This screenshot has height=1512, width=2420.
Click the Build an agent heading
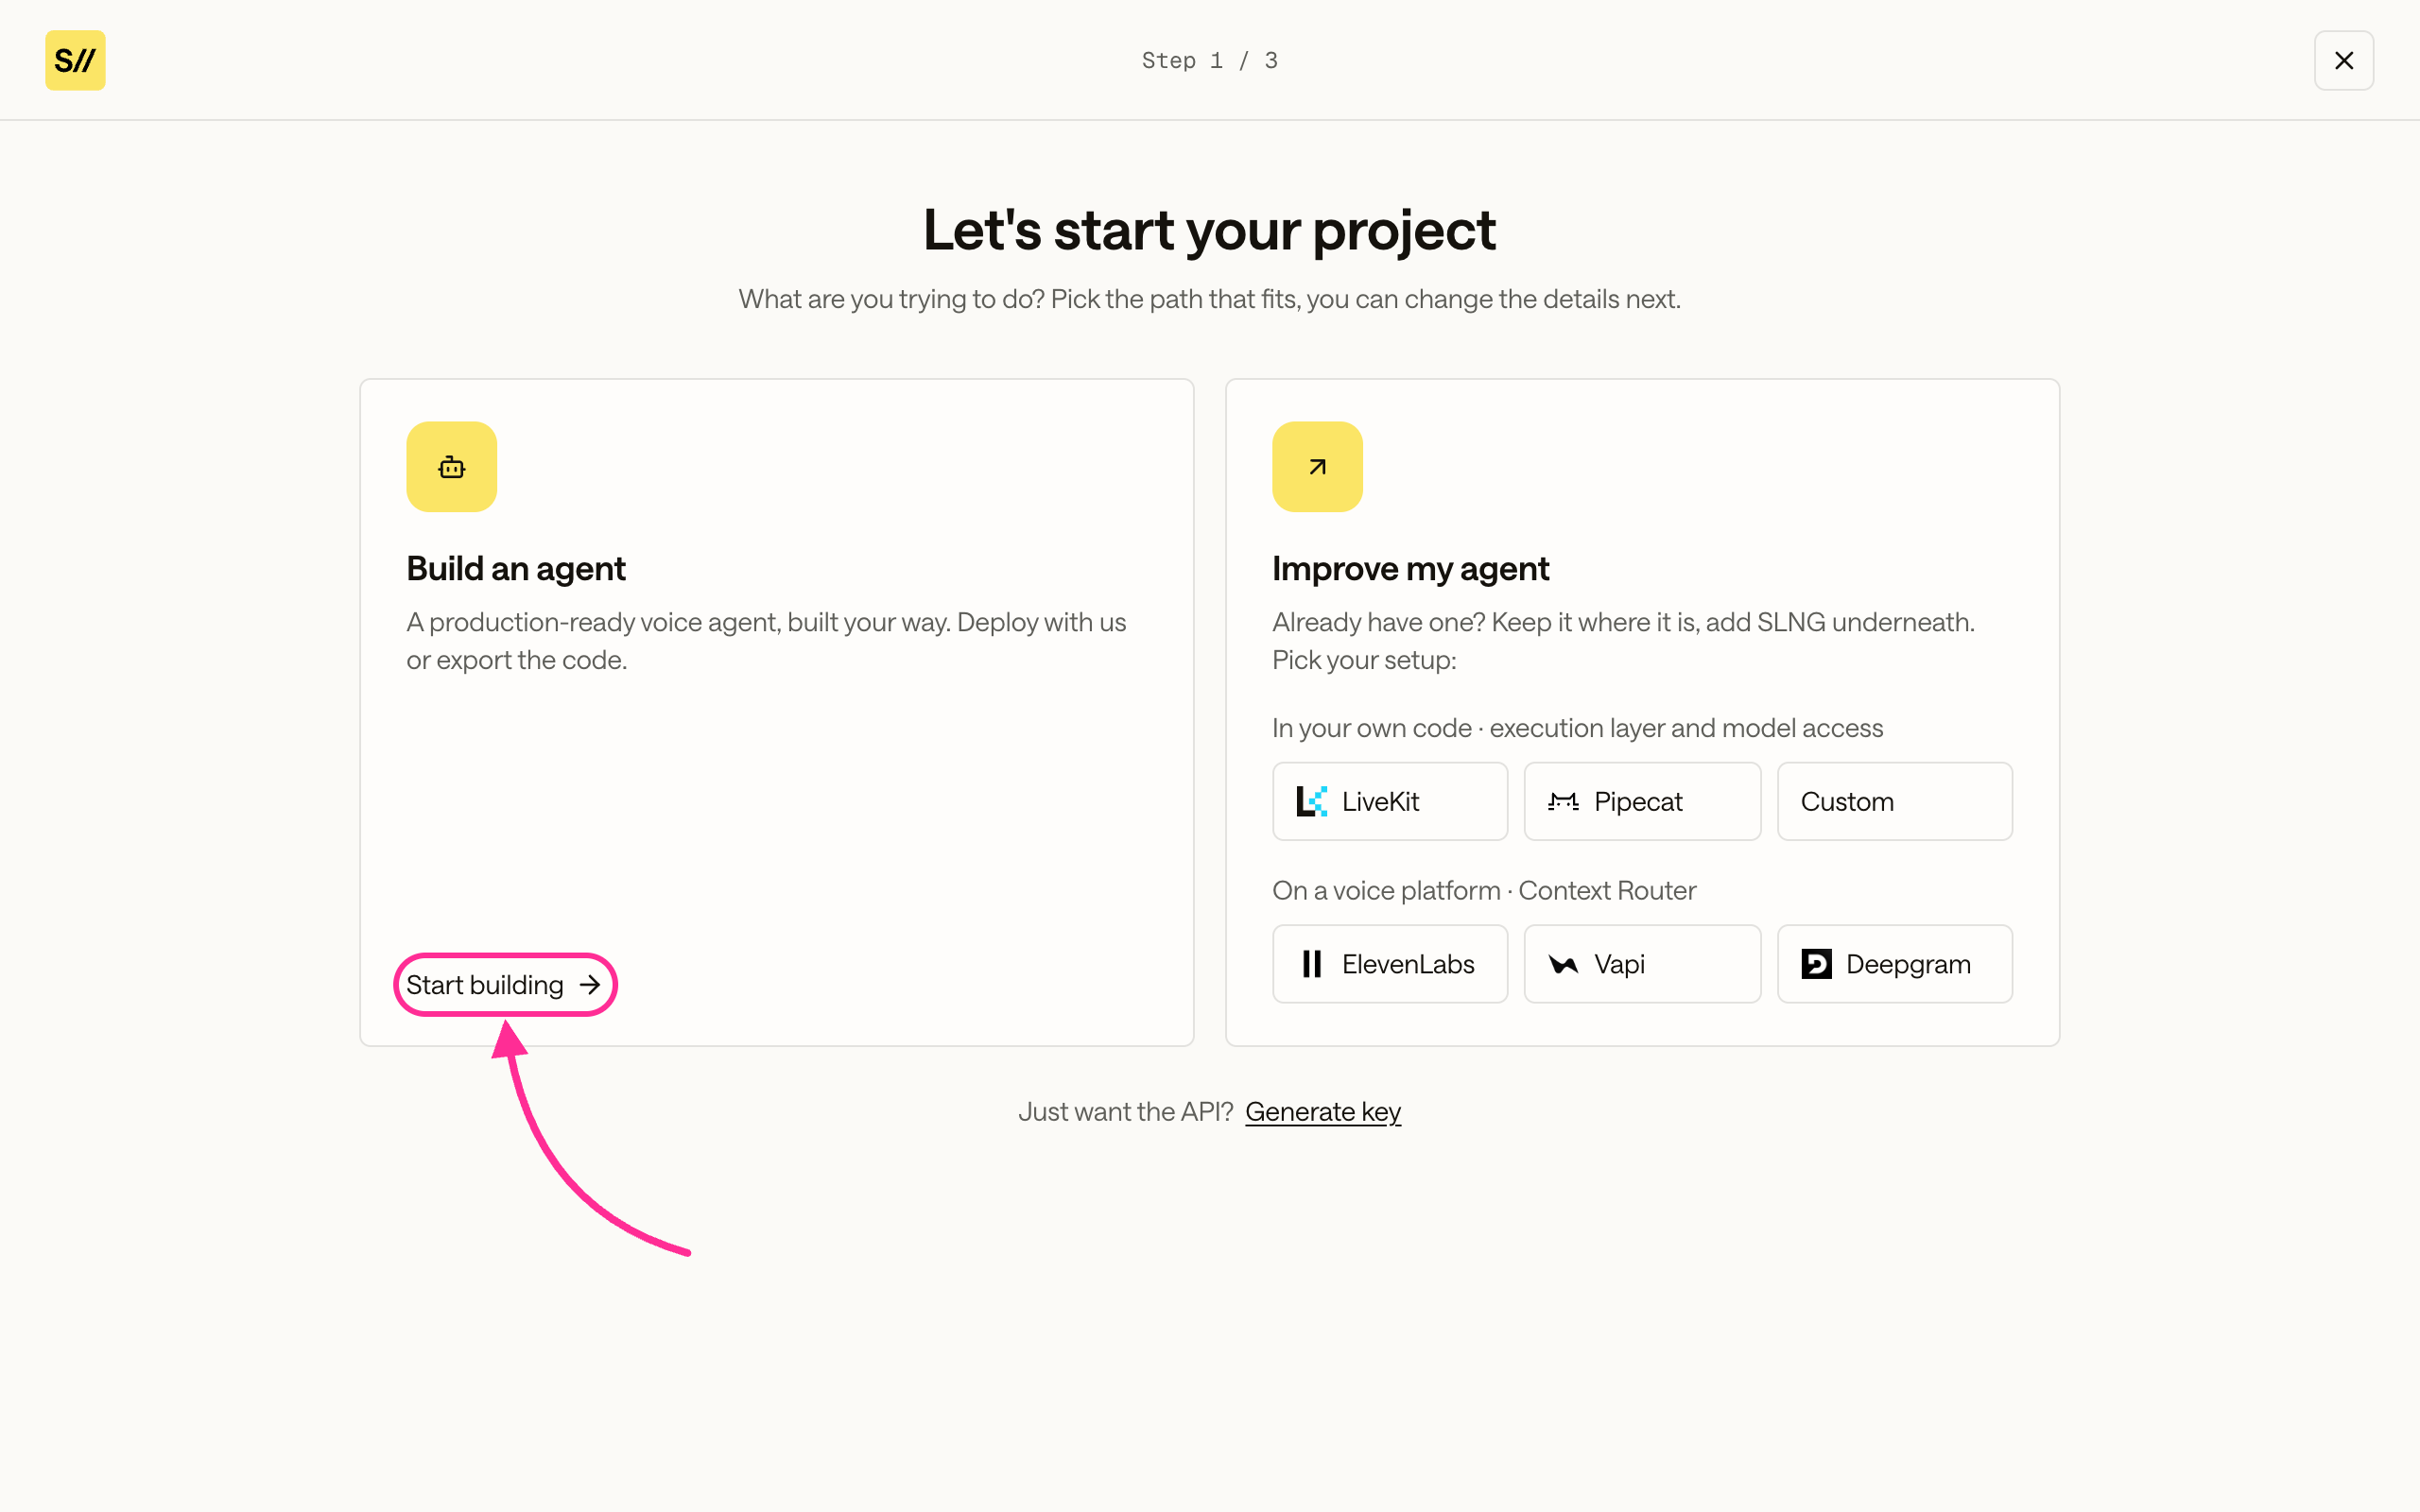coord(516,568)
